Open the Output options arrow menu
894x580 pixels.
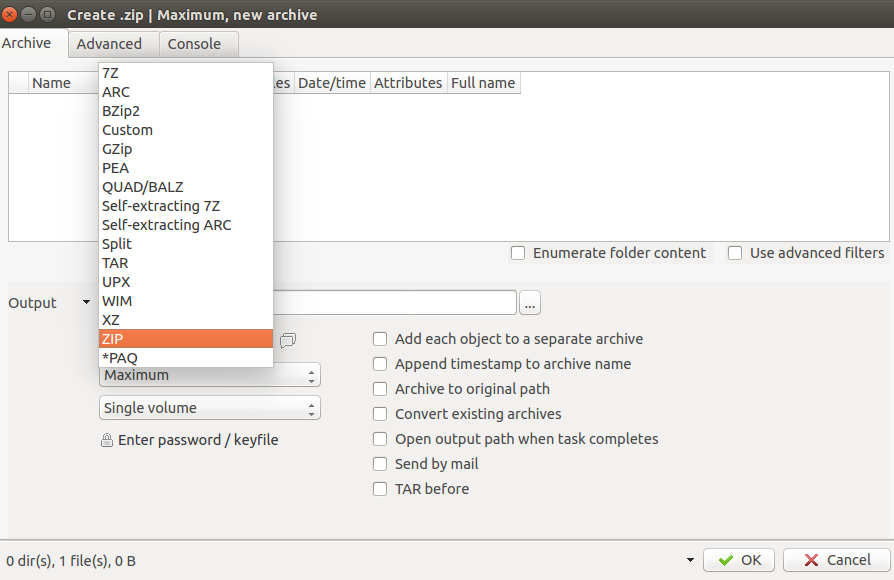(x=86, y=302)
